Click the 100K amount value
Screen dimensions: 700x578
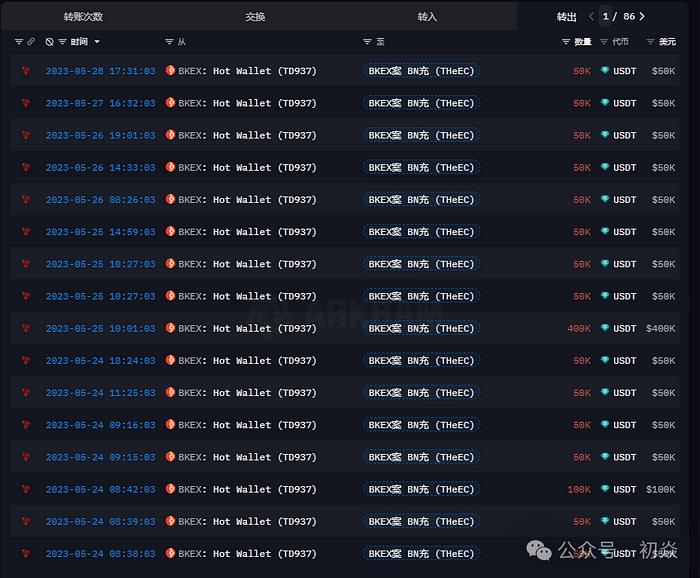(x=579, y=489)
